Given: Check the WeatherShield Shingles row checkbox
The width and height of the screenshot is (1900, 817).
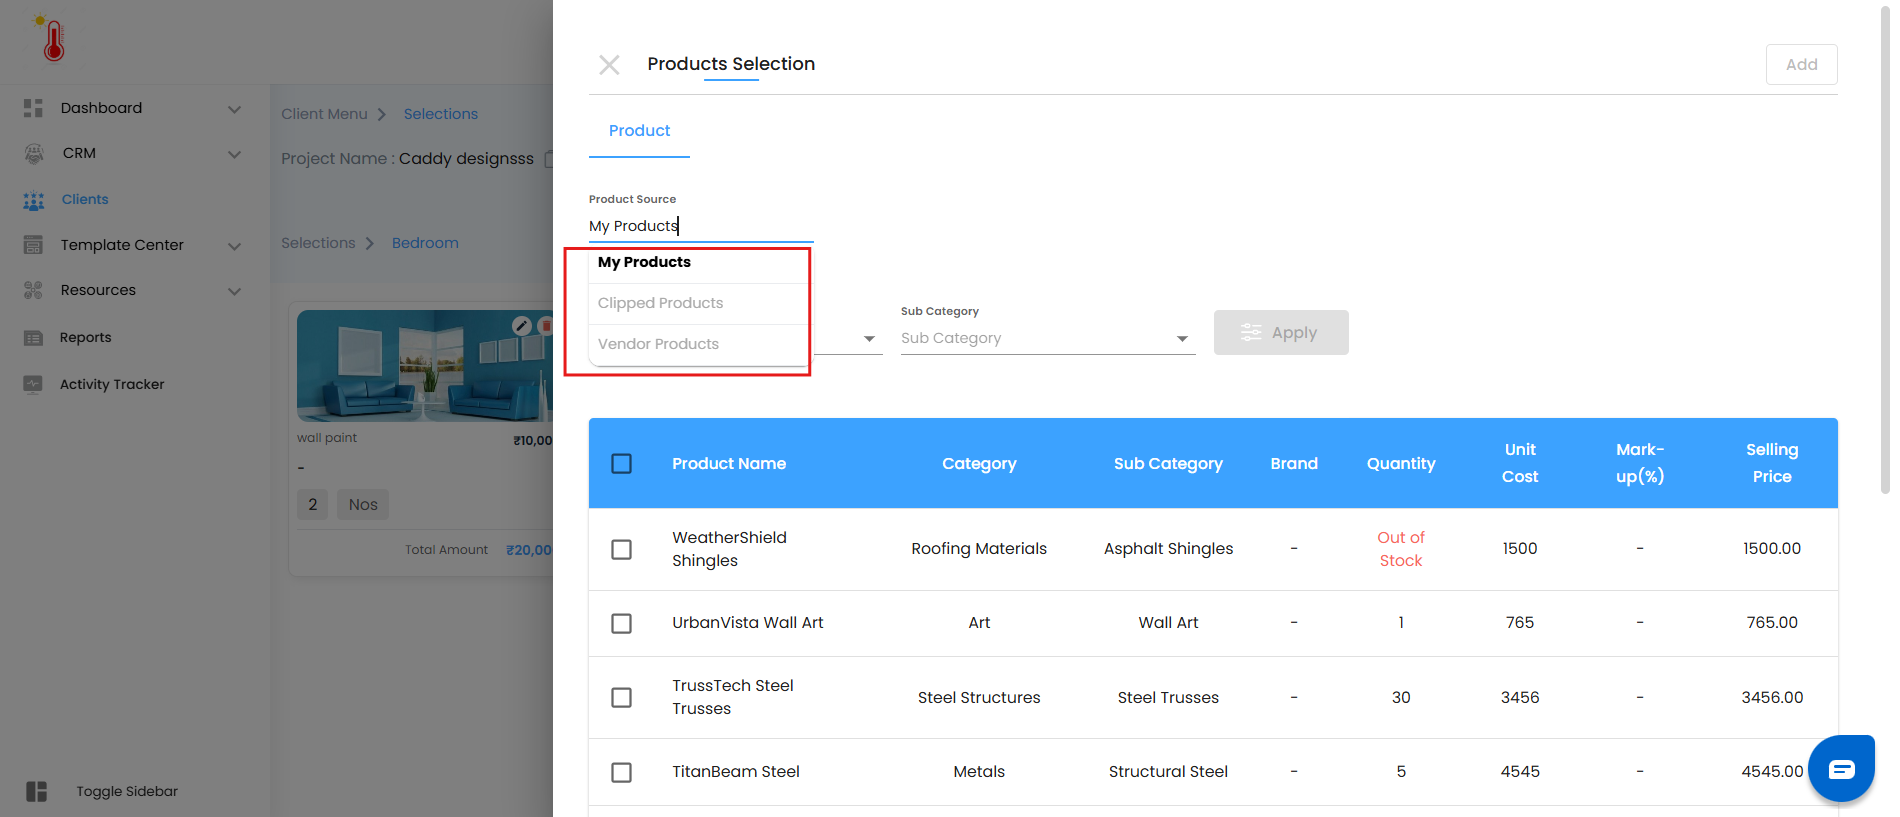Looking at the screenshot, I should 621,549.
